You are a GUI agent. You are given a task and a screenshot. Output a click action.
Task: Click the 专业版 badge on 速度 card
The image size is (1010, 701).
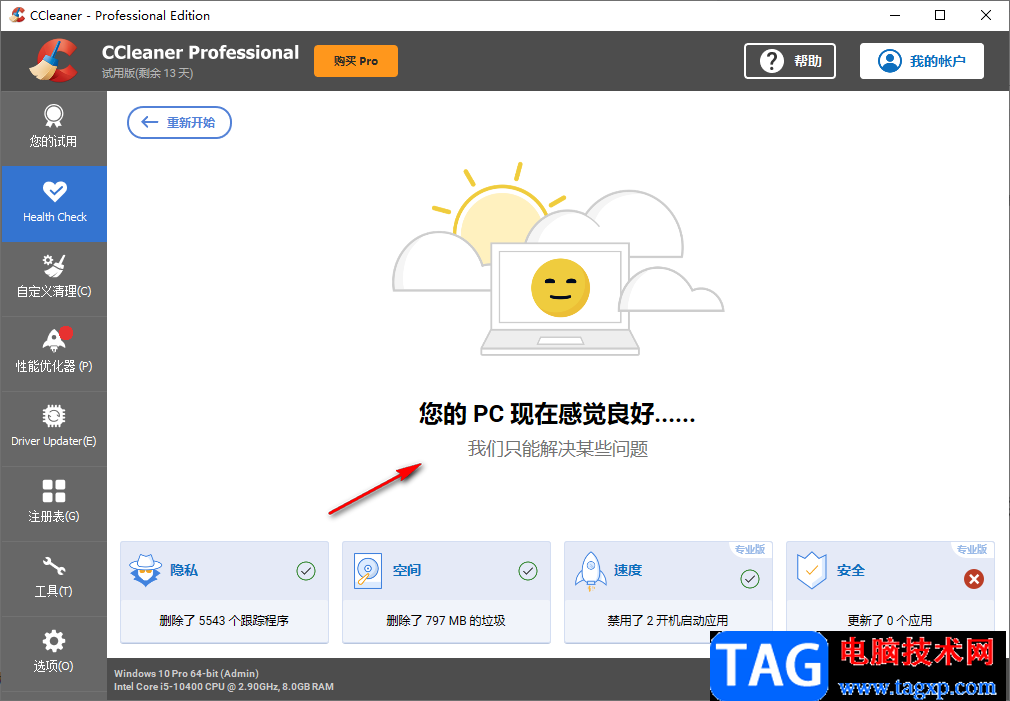pyautogui.click(x=750, y=549)
